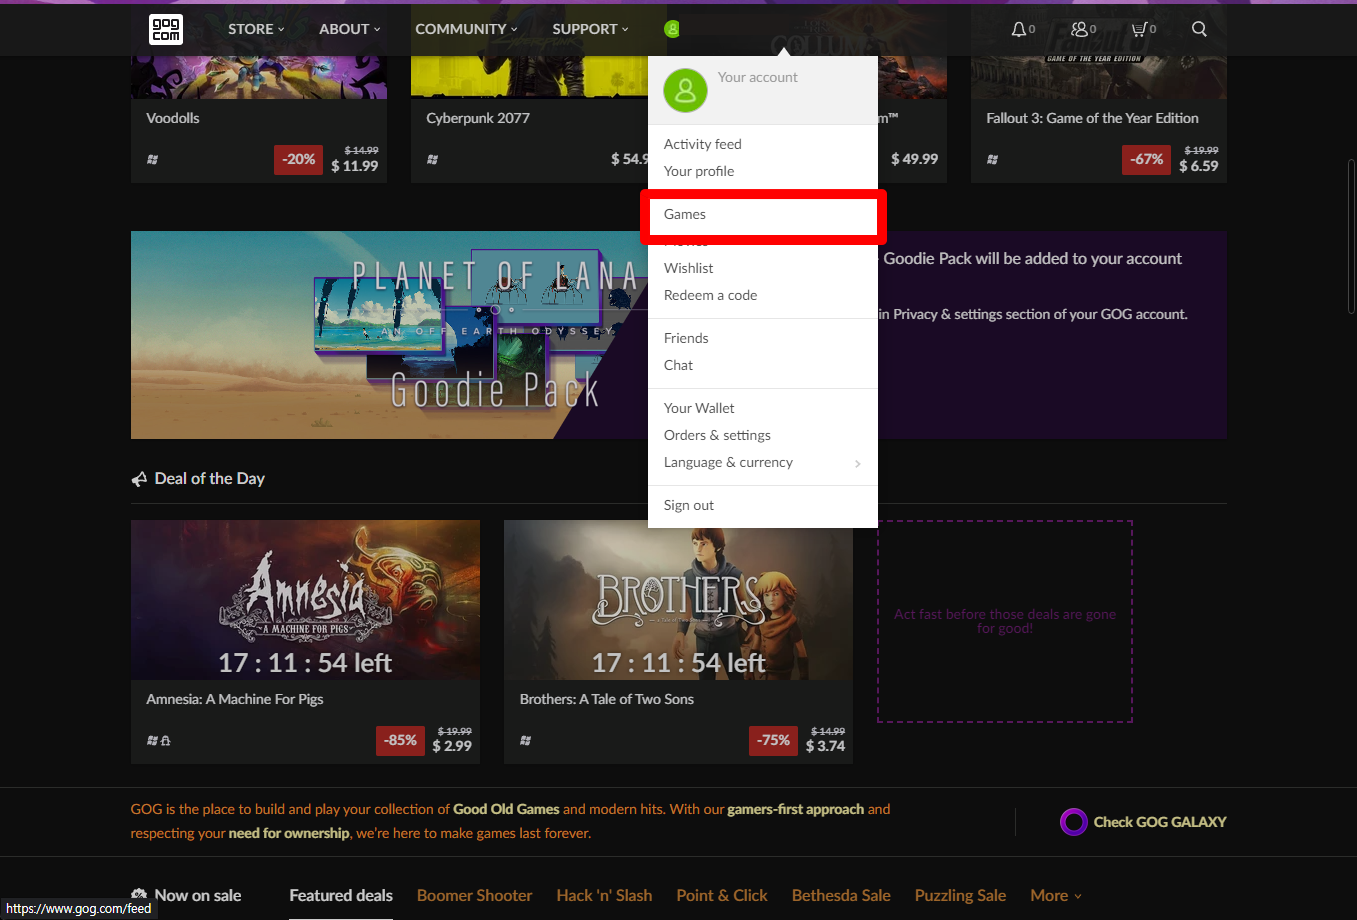The image size is (1357, 920).
Task: Open Amnesia: A Machine For Pigs title
Action: pos(235,699)
